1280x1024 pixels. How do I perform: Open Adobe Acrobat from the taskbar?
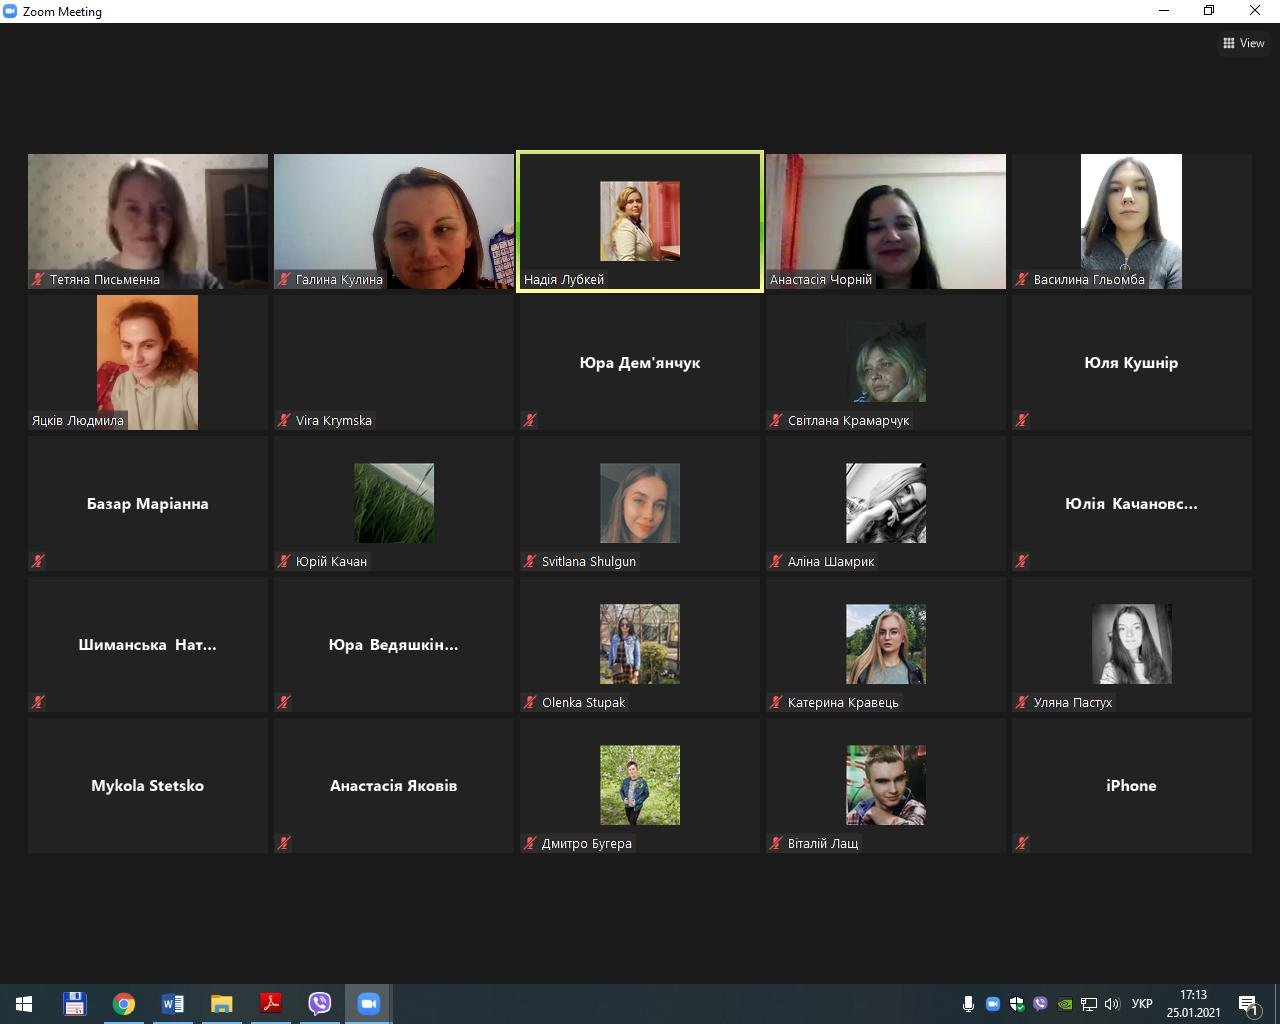pyautogui.click(x=270, y=1003)
